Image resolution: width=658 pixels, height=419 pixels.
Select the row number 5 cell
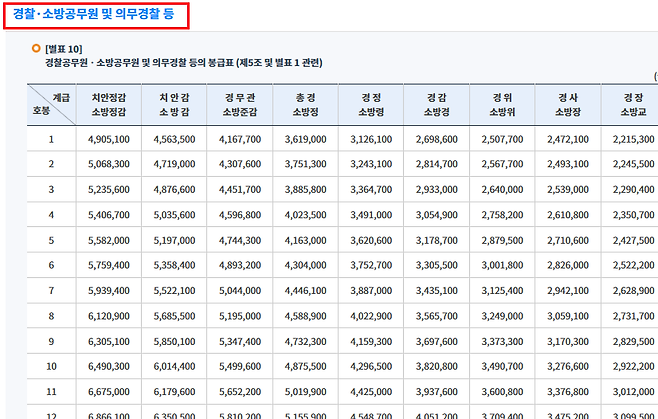[x=52, y=241]
